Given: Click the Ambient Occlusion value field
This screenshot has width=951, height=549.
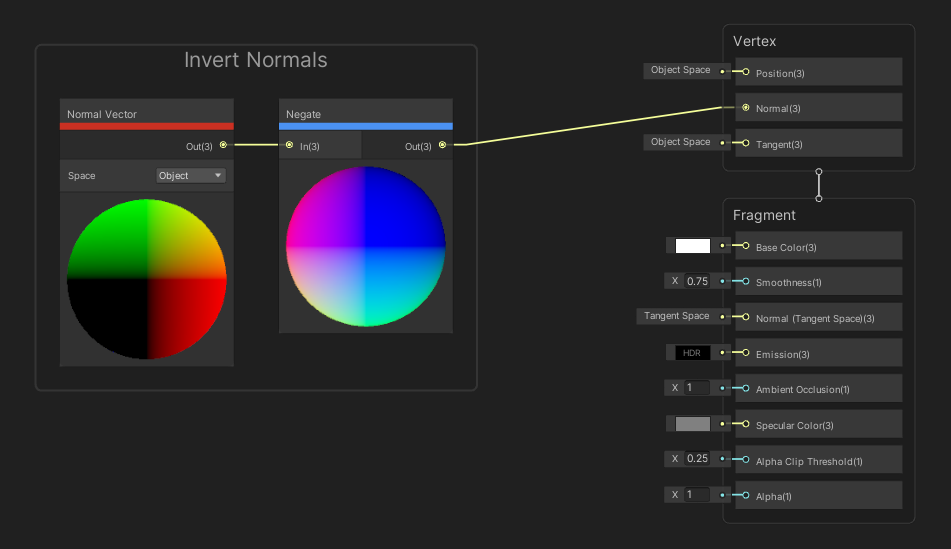Looking at the screenshot, I should click(697, 388).
